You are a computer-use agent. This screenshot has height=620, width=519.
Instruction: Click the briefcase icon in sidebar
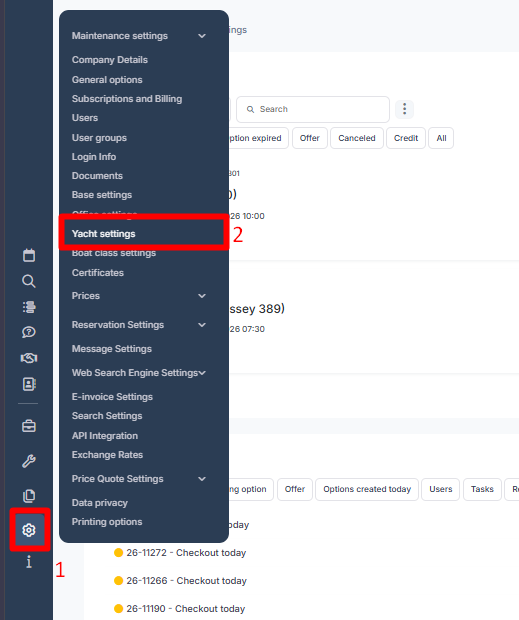[29, 426]
